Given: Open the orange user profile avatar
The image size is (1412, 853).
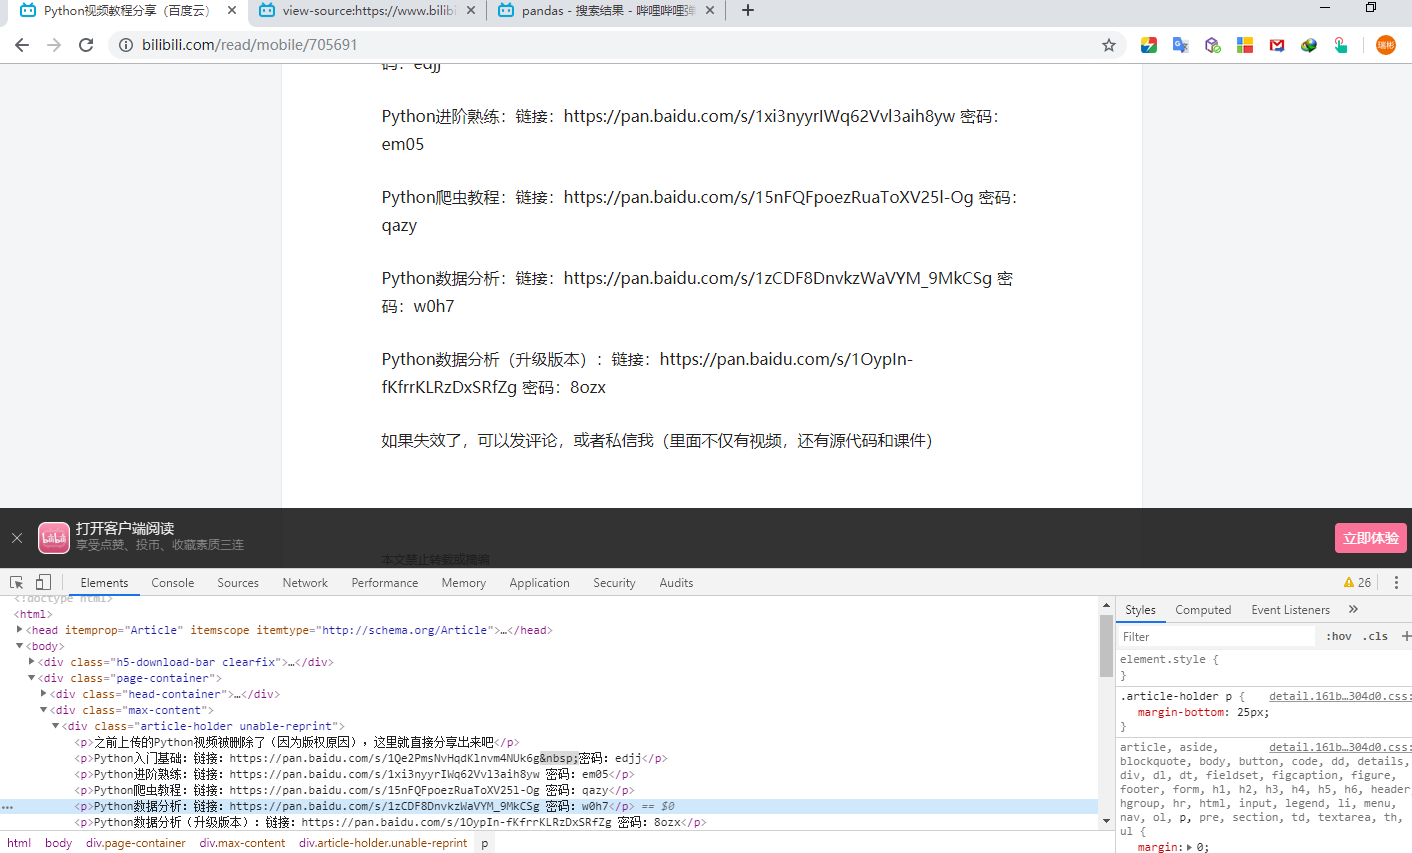Looking at the screenshot, I should click(1386, 45).
